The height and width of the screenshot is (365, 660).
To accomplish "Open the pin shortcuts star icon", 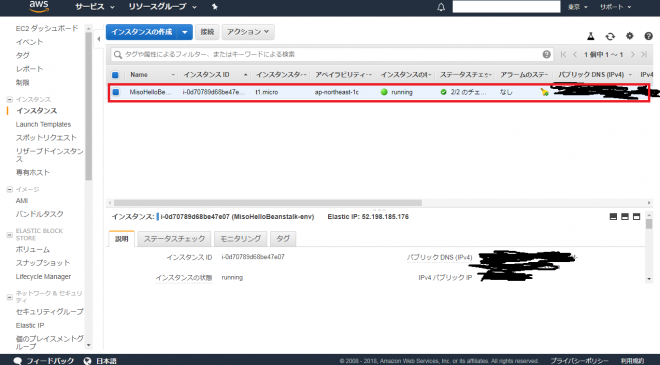I will point(215,7).
